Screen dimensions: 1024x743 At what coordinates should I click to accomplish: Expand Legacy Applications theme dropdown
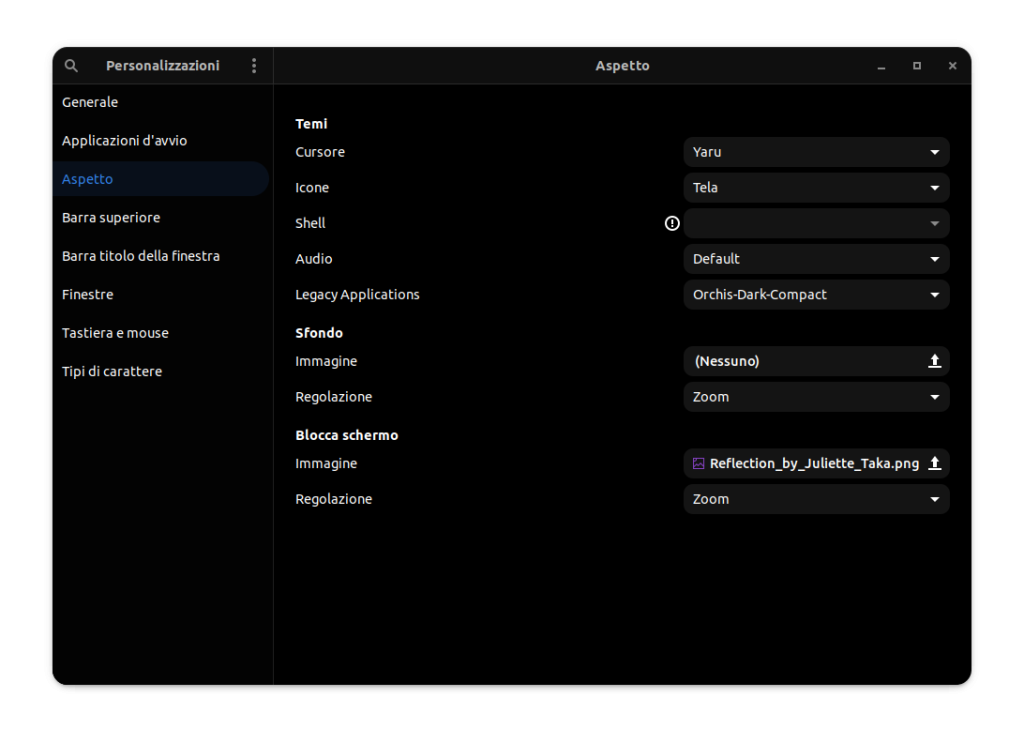[816, 295]
